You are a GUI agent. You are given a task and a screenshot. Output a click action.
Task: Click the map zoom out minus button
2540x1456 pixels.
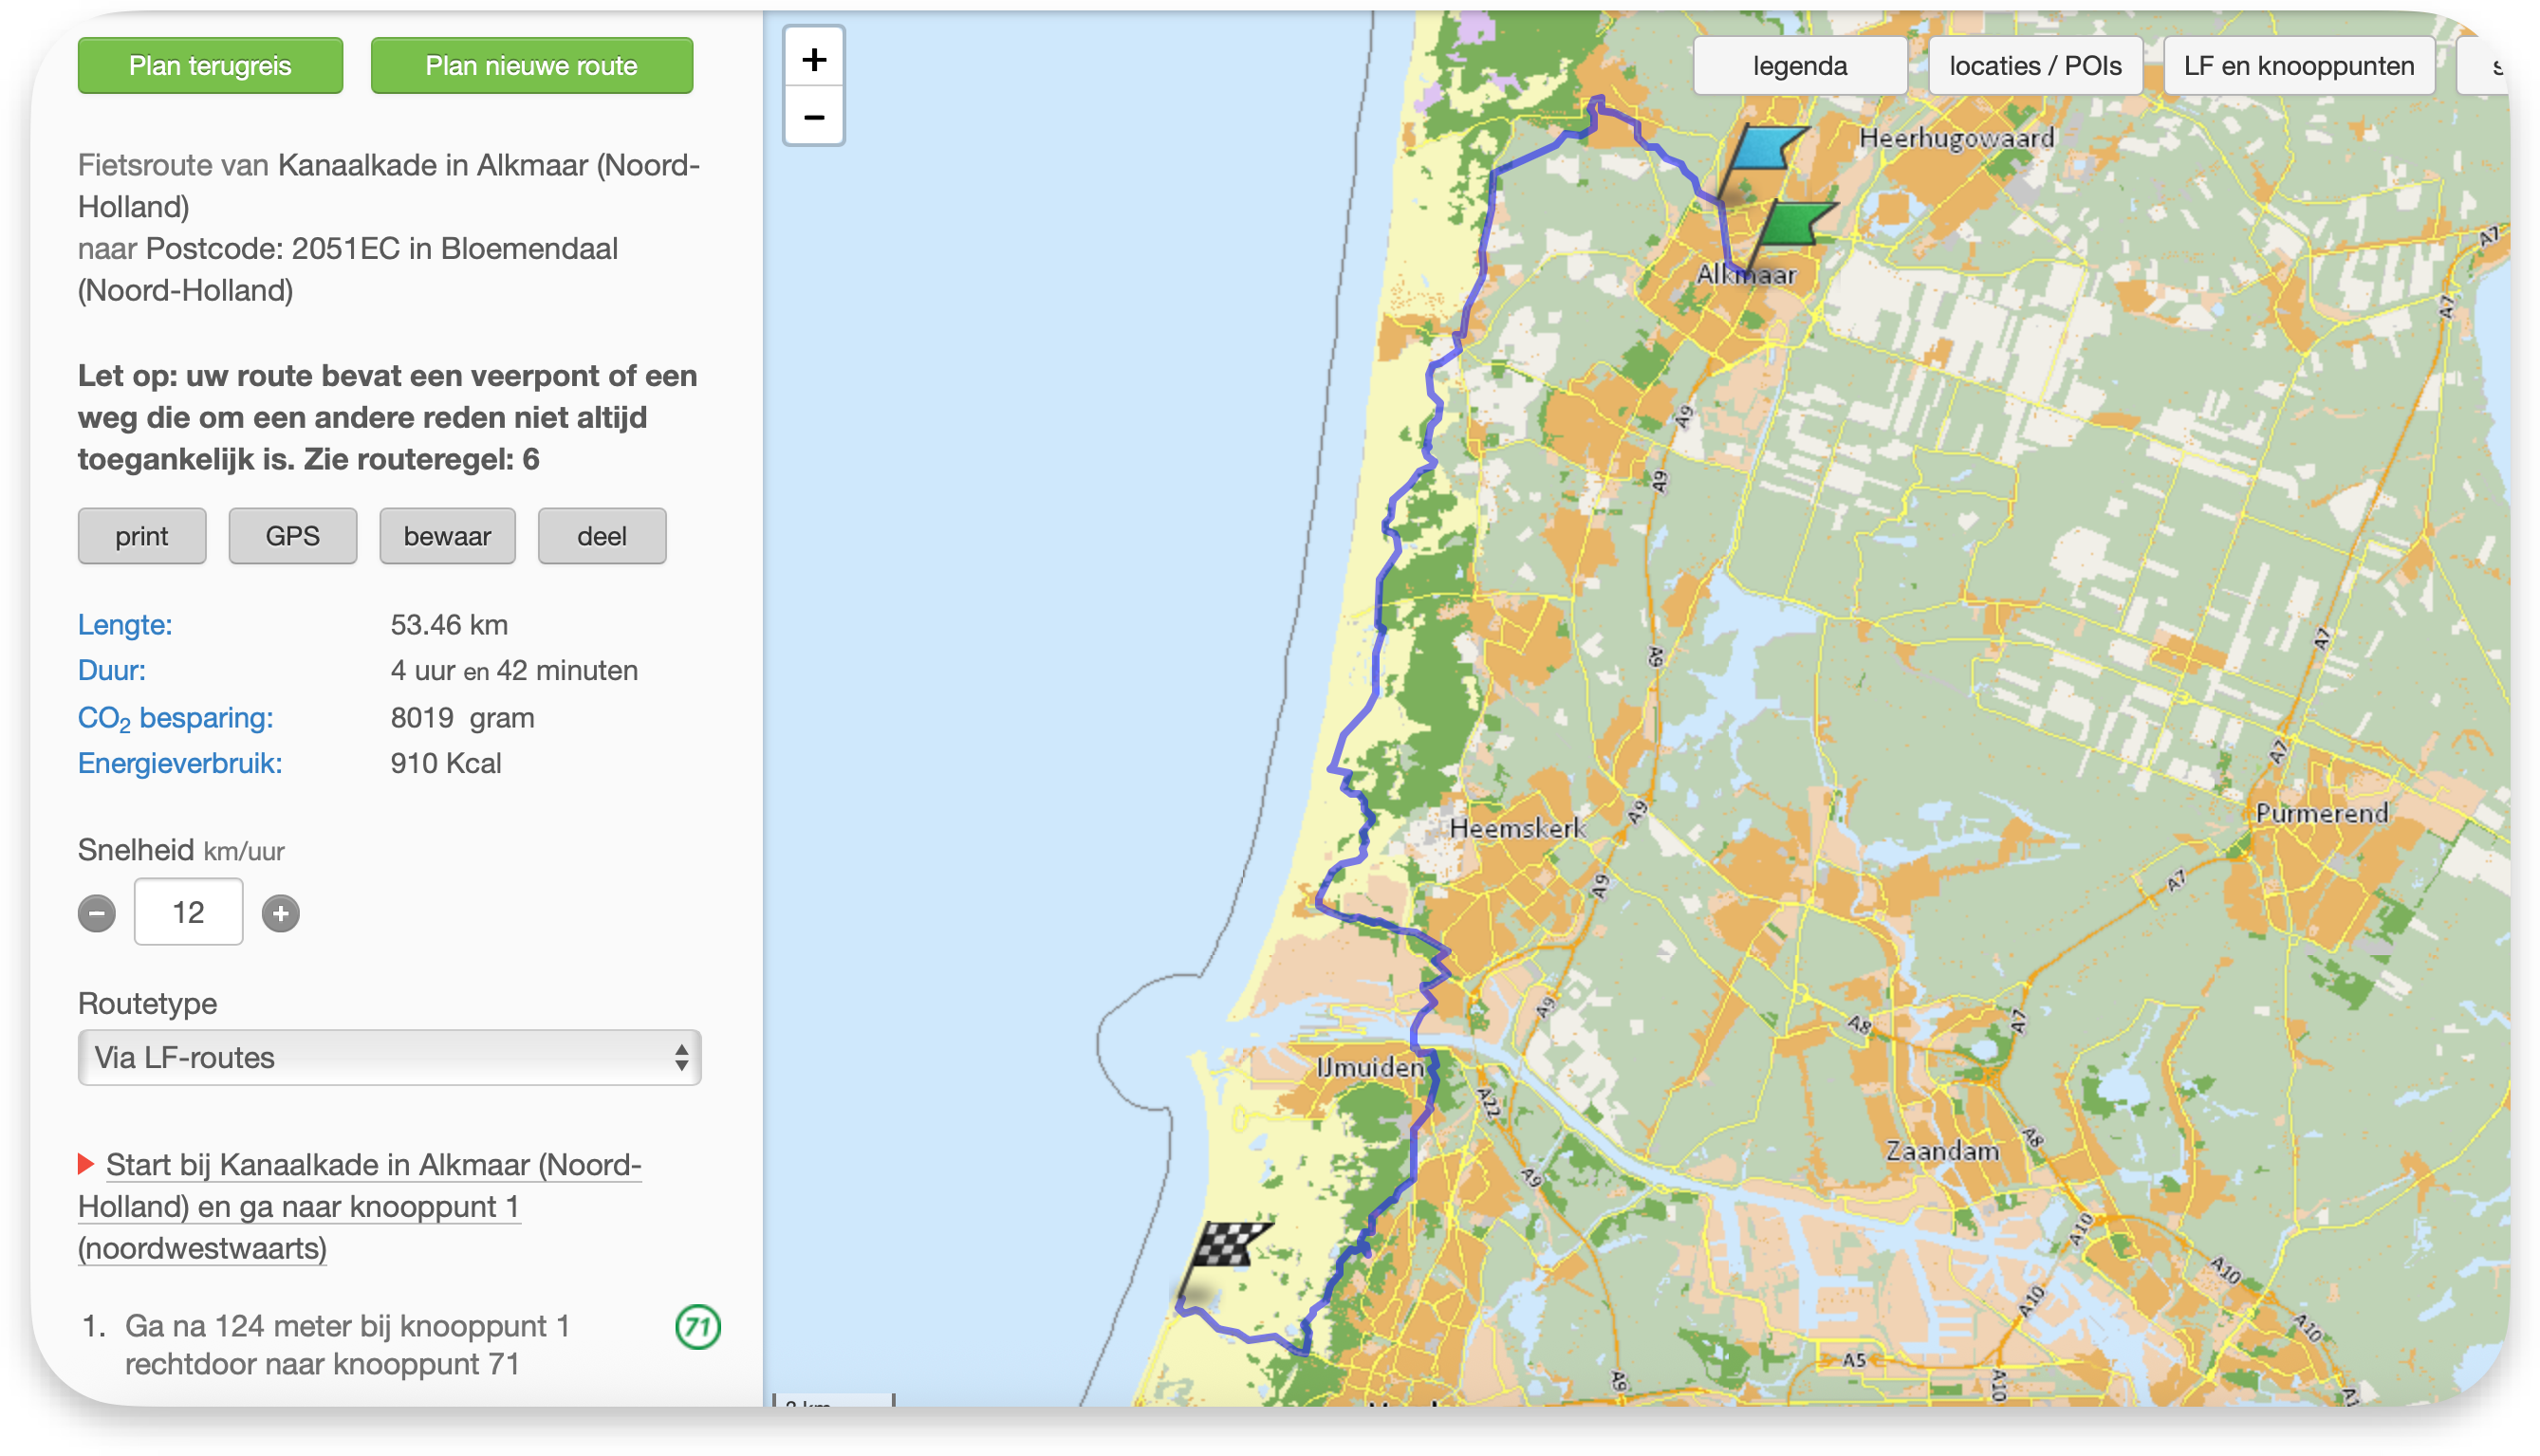click(813, 117)
